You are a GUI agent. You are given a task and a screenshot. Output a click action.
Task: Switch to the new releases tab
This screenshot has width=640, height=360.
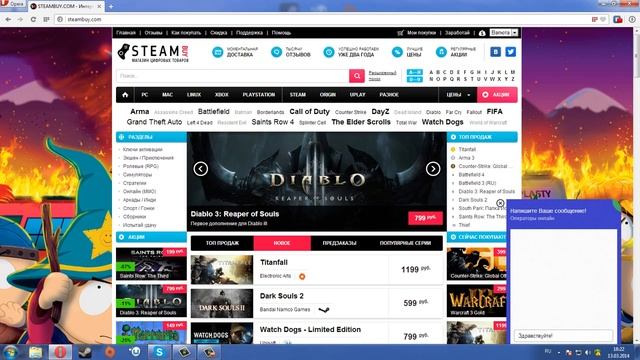(x=282, y=243)
